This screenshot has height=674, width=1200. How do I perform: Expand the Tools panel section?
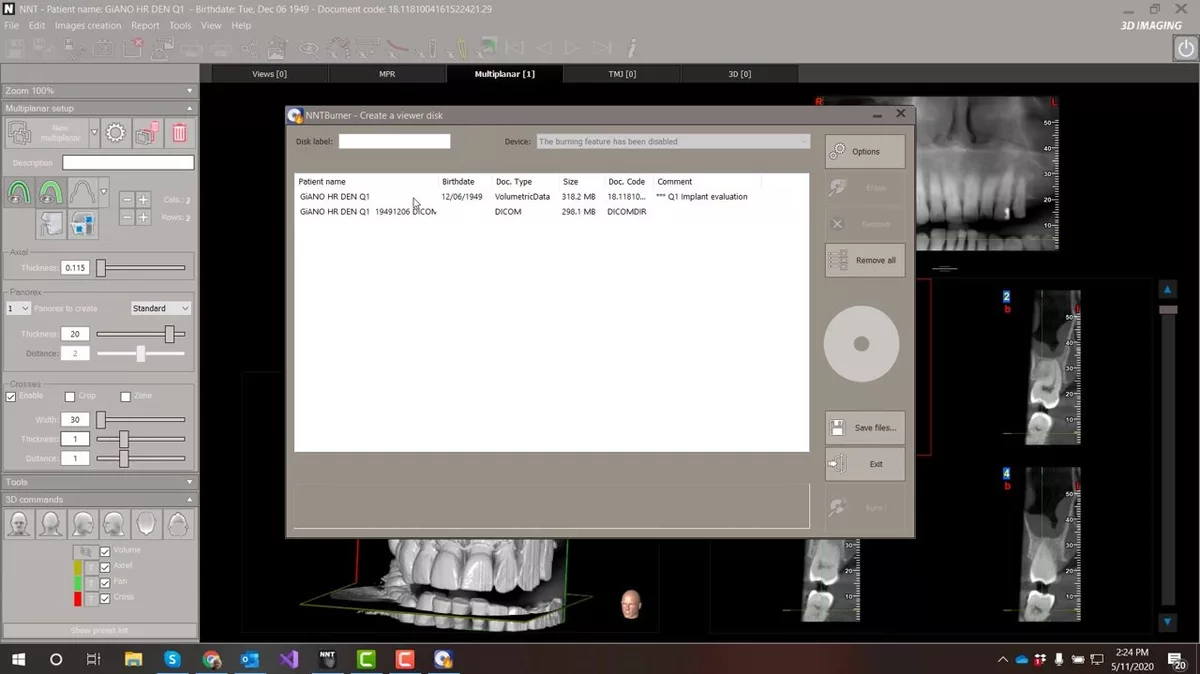(98, 482)
